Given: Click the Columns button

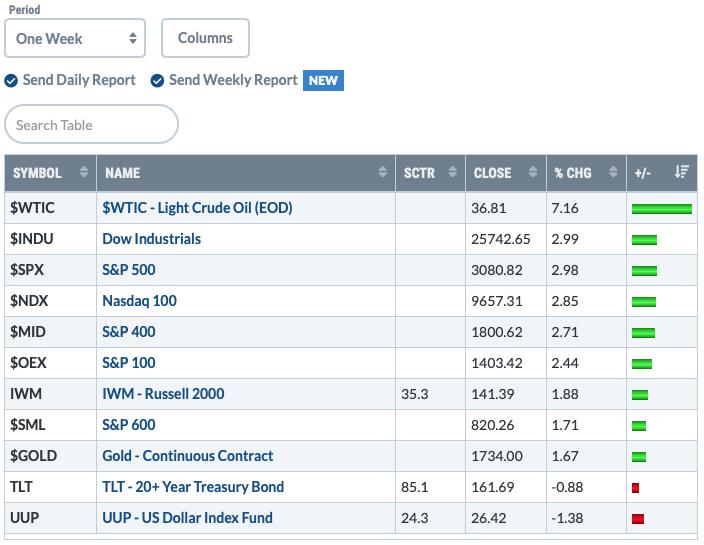Looking at the screenshot, I should (x=205, y=38).
